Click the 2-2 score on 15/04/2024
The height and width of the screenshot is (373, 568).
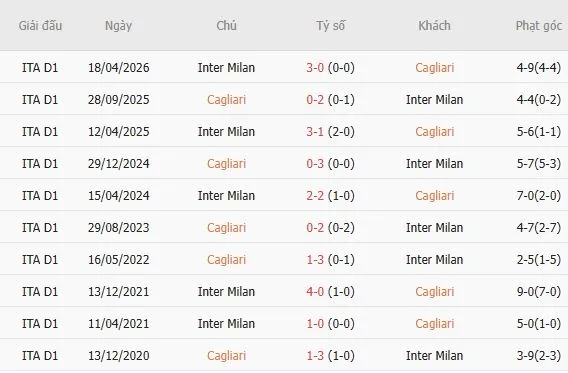click(315, 196)
